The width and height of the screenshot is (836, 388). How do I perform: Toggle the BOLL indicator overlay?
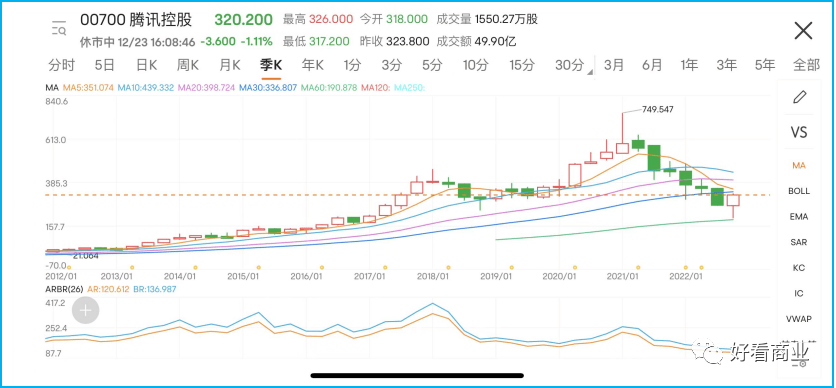coord(799,191)
